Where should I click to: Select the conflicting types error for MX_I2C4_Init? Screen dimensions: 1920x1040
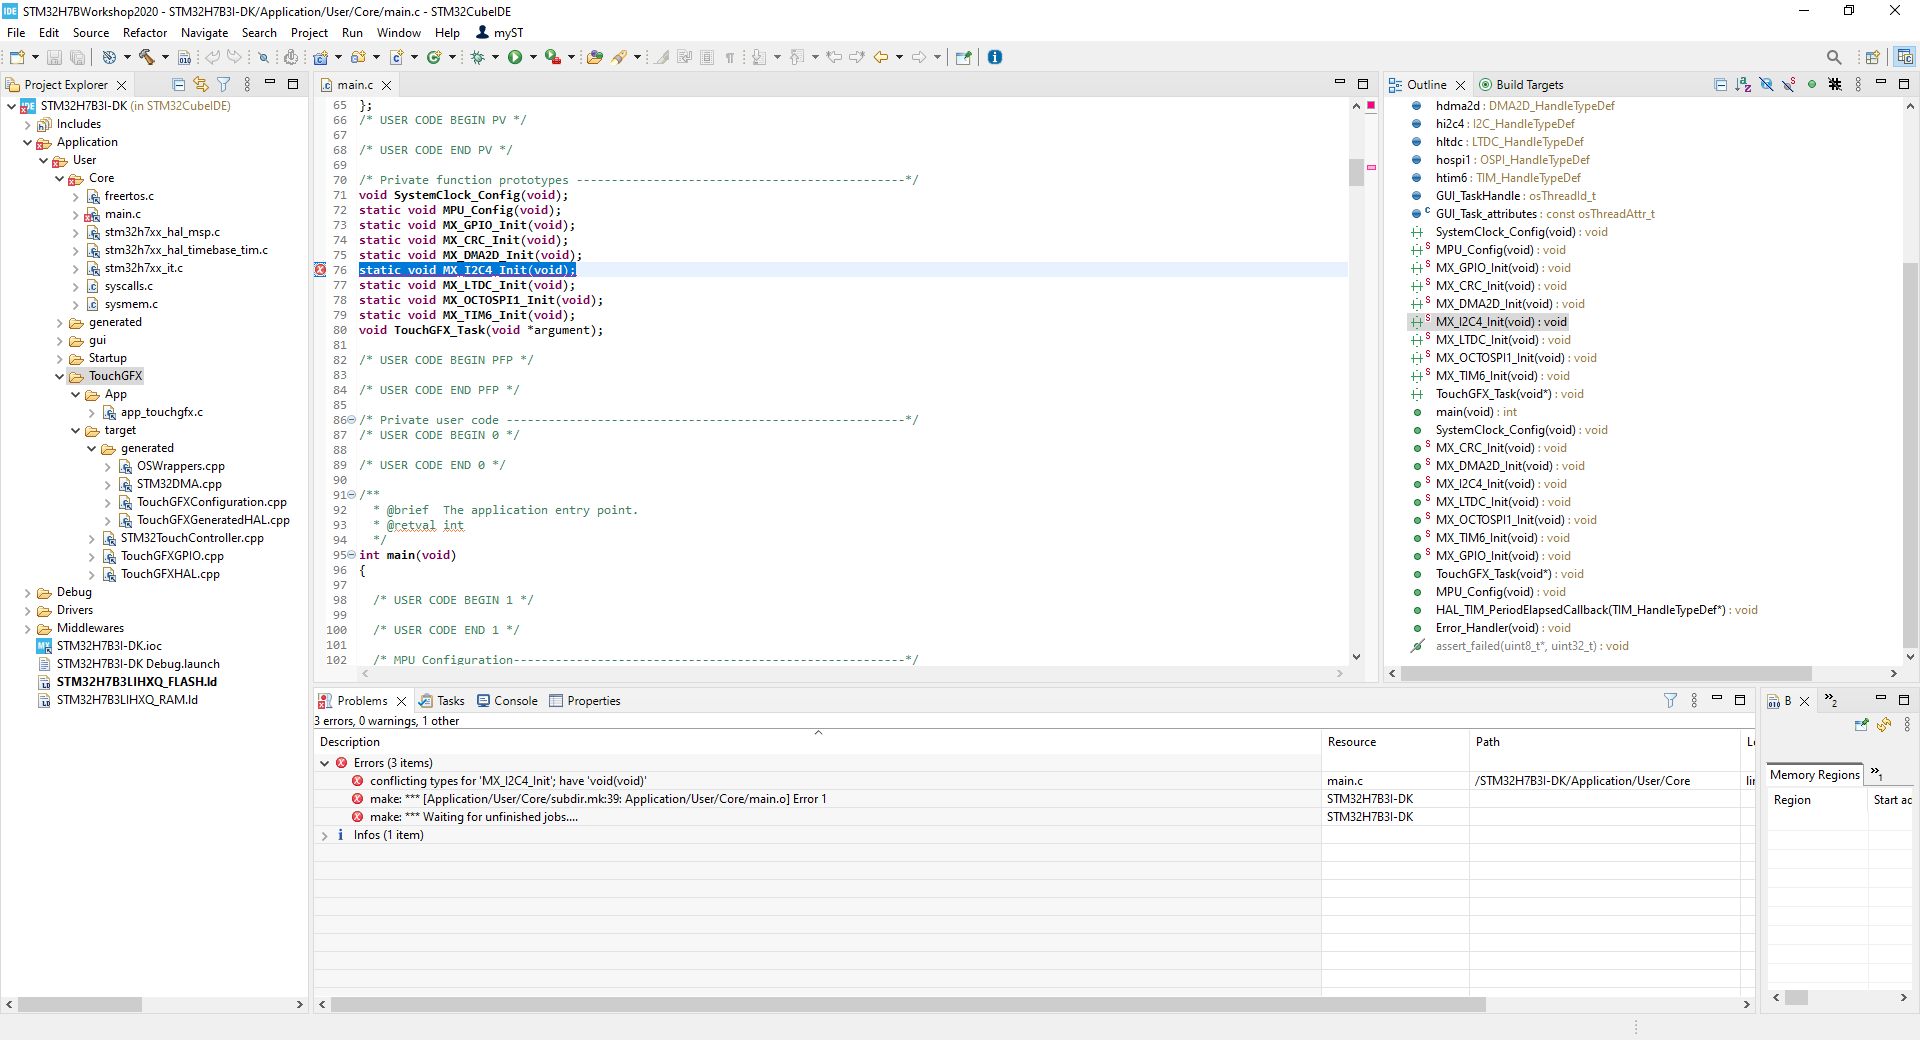coord(508,781)
